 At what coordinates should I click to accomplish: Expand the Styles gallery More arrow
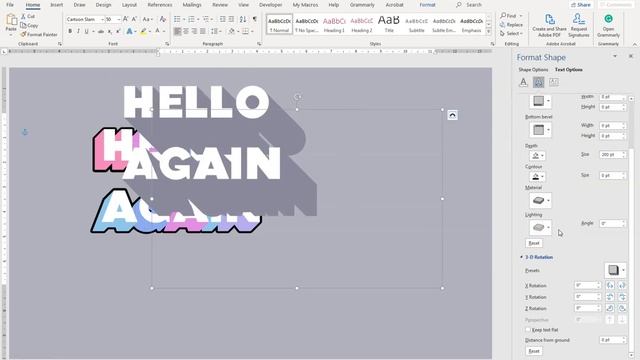pyautogui.click(x=489, y=31)
